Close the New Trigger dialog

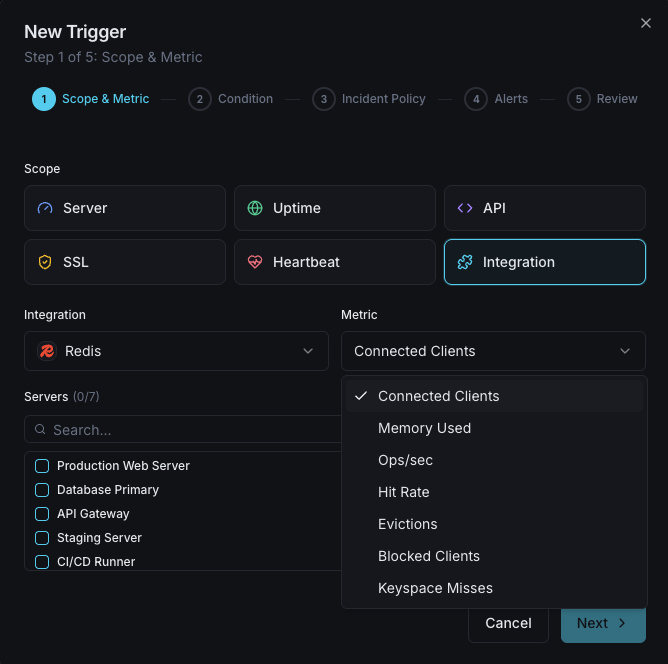(646, 23)
